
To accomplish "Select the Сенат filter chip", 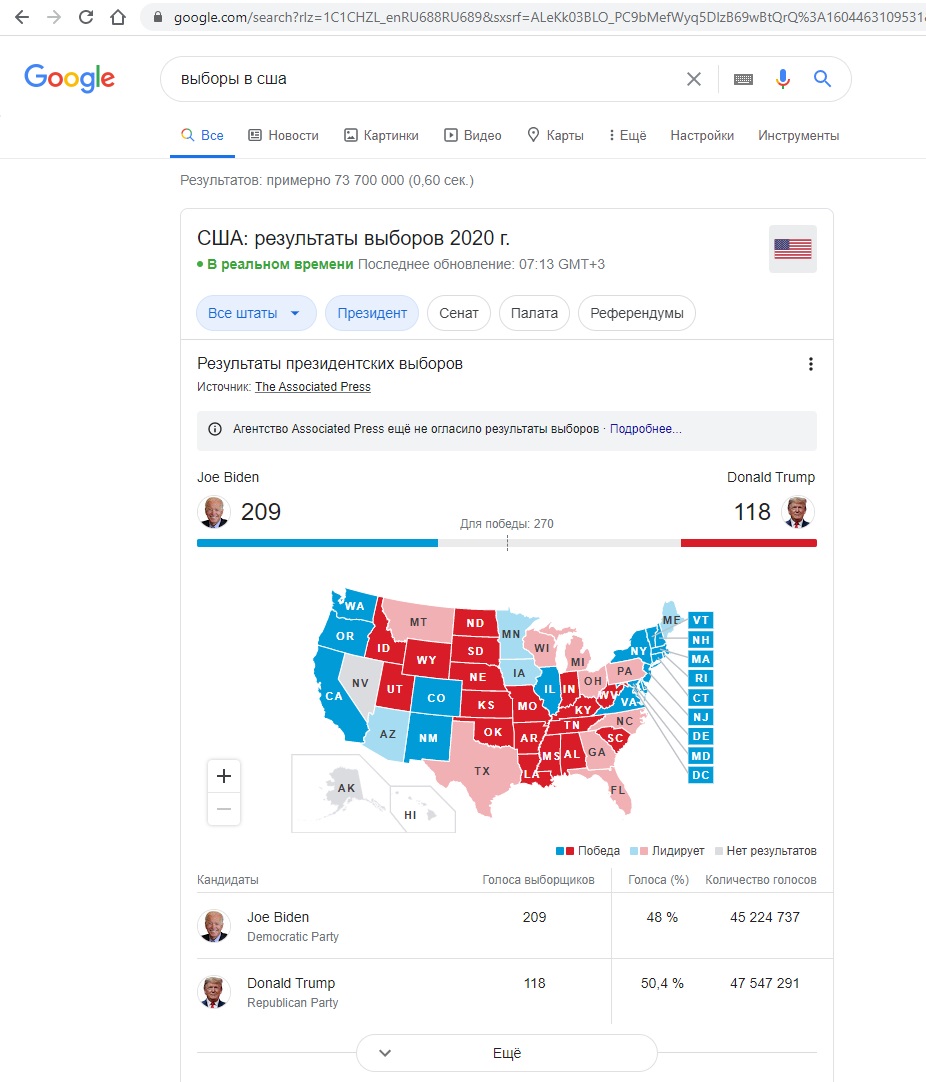I will (x=459, y=313).
